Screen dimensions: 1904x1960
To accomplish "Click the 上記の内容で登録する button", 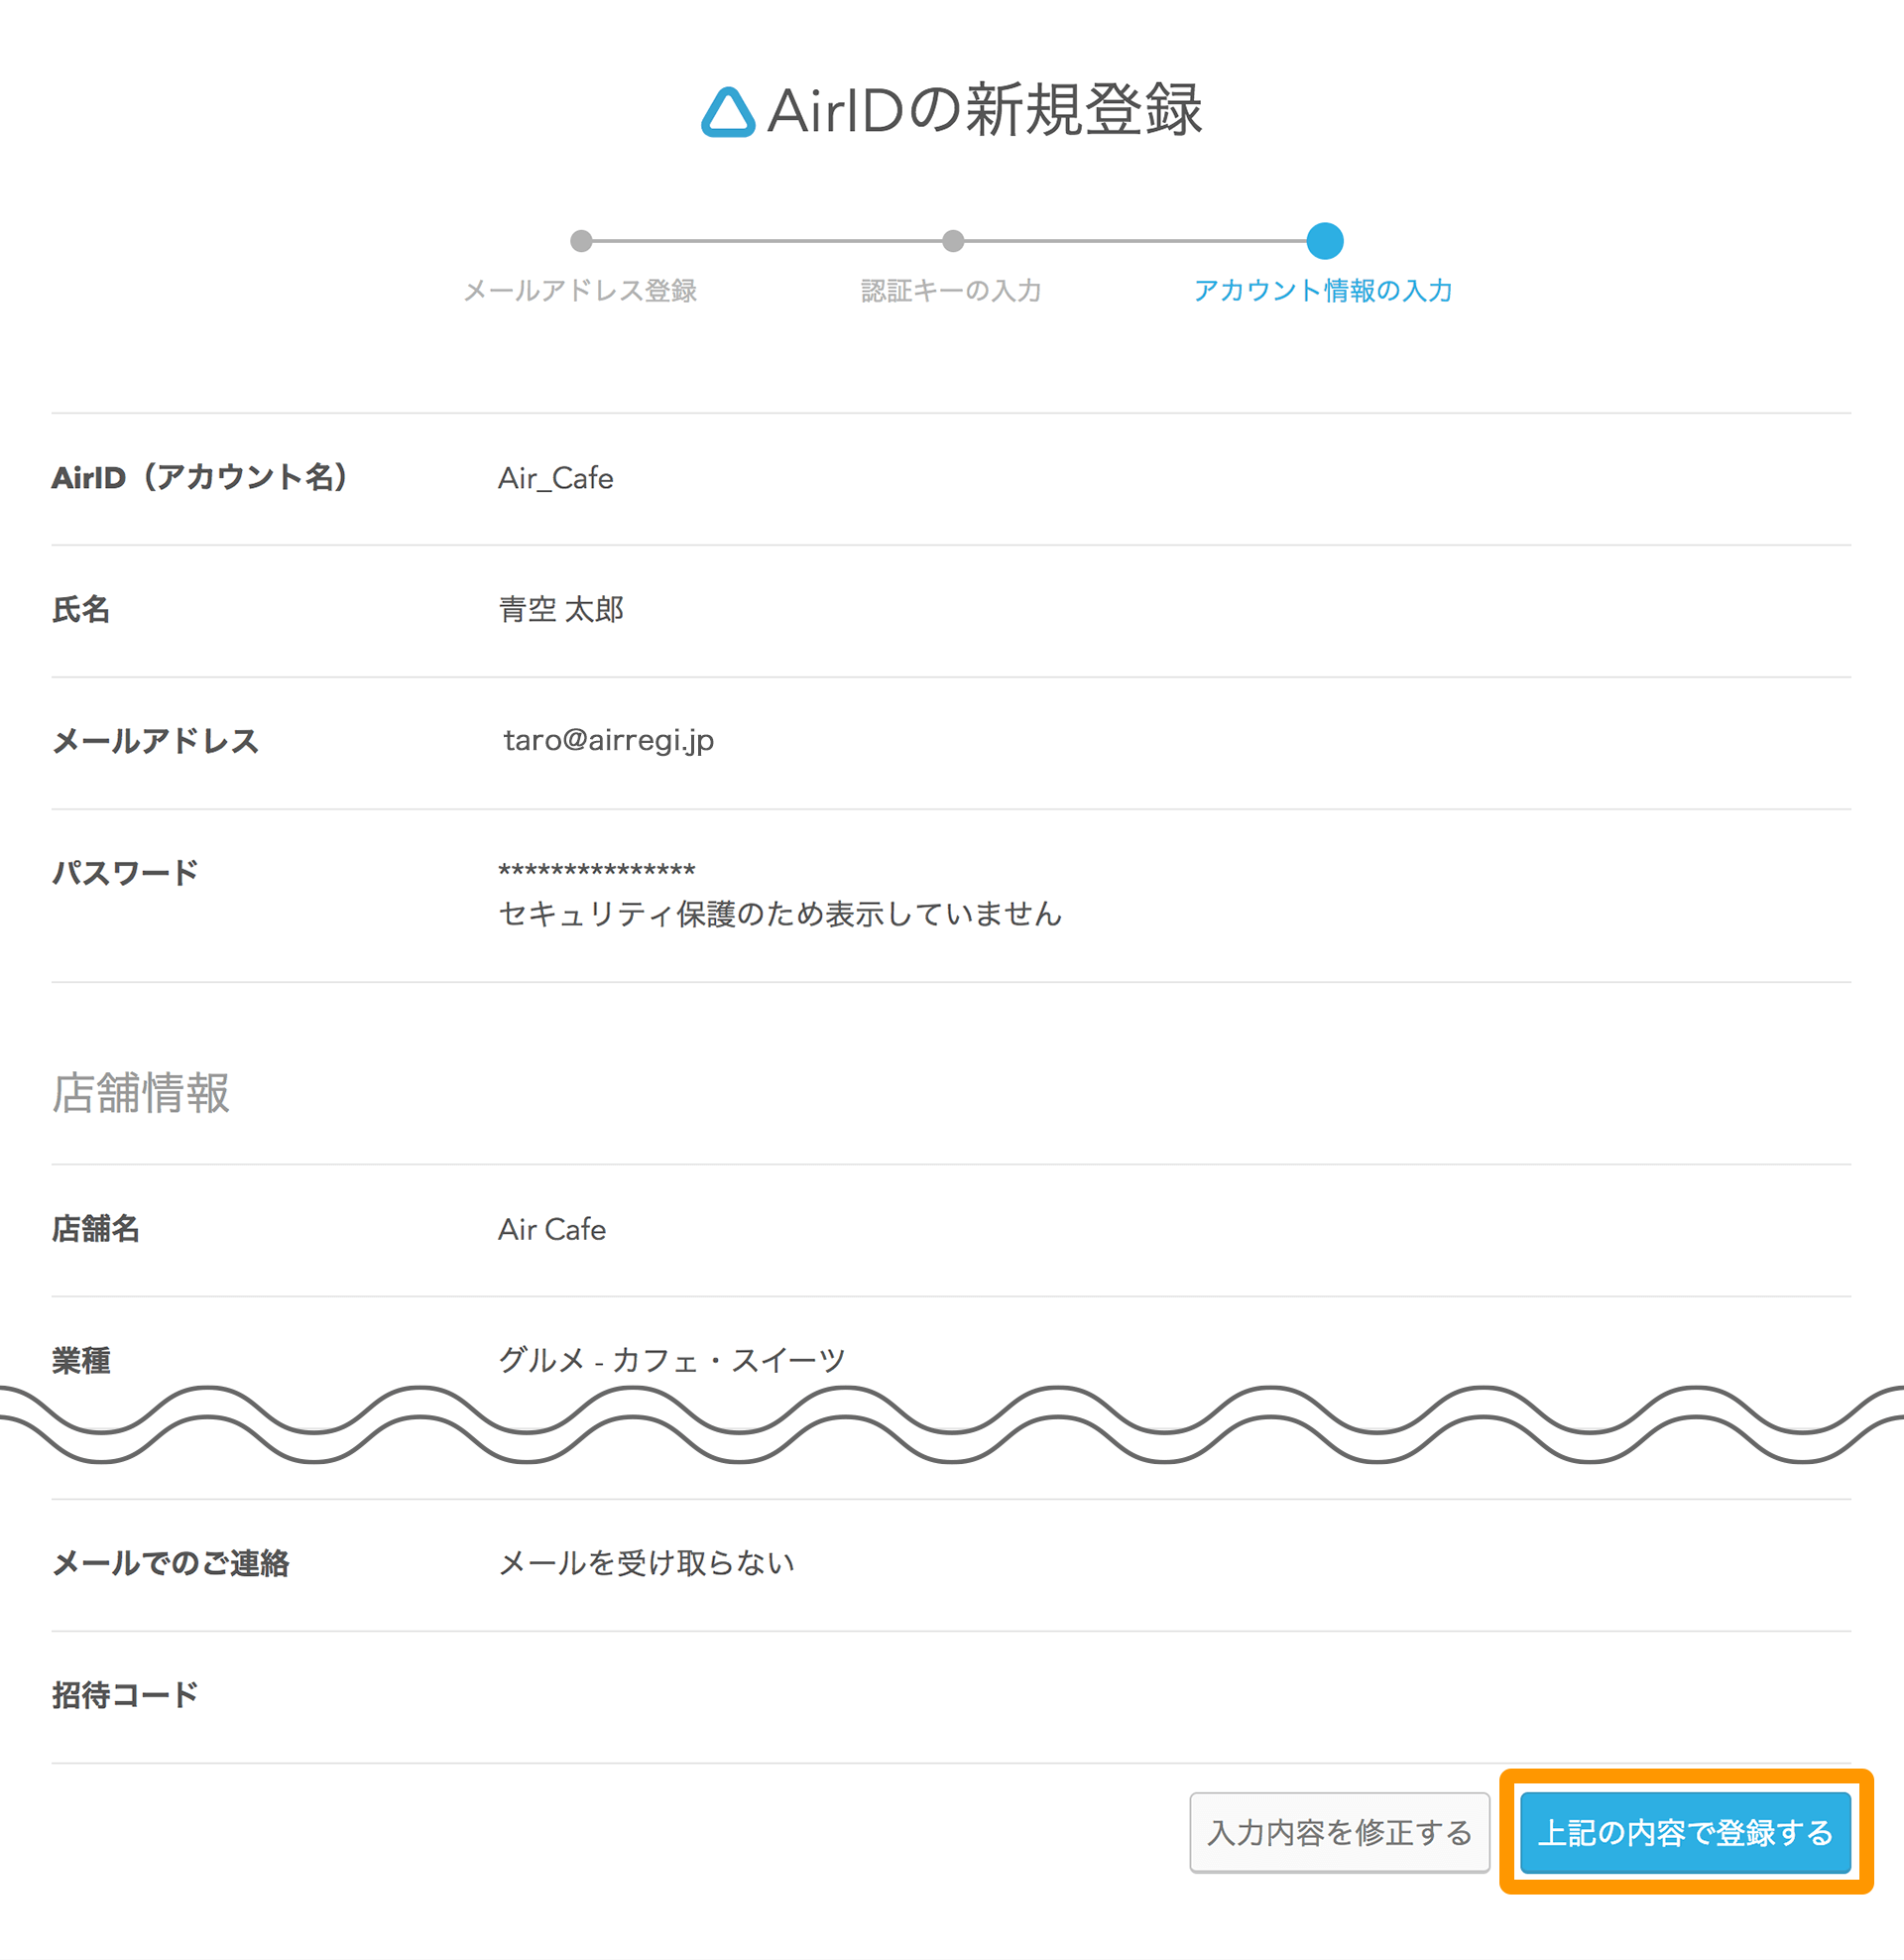I will 1685,1832.
